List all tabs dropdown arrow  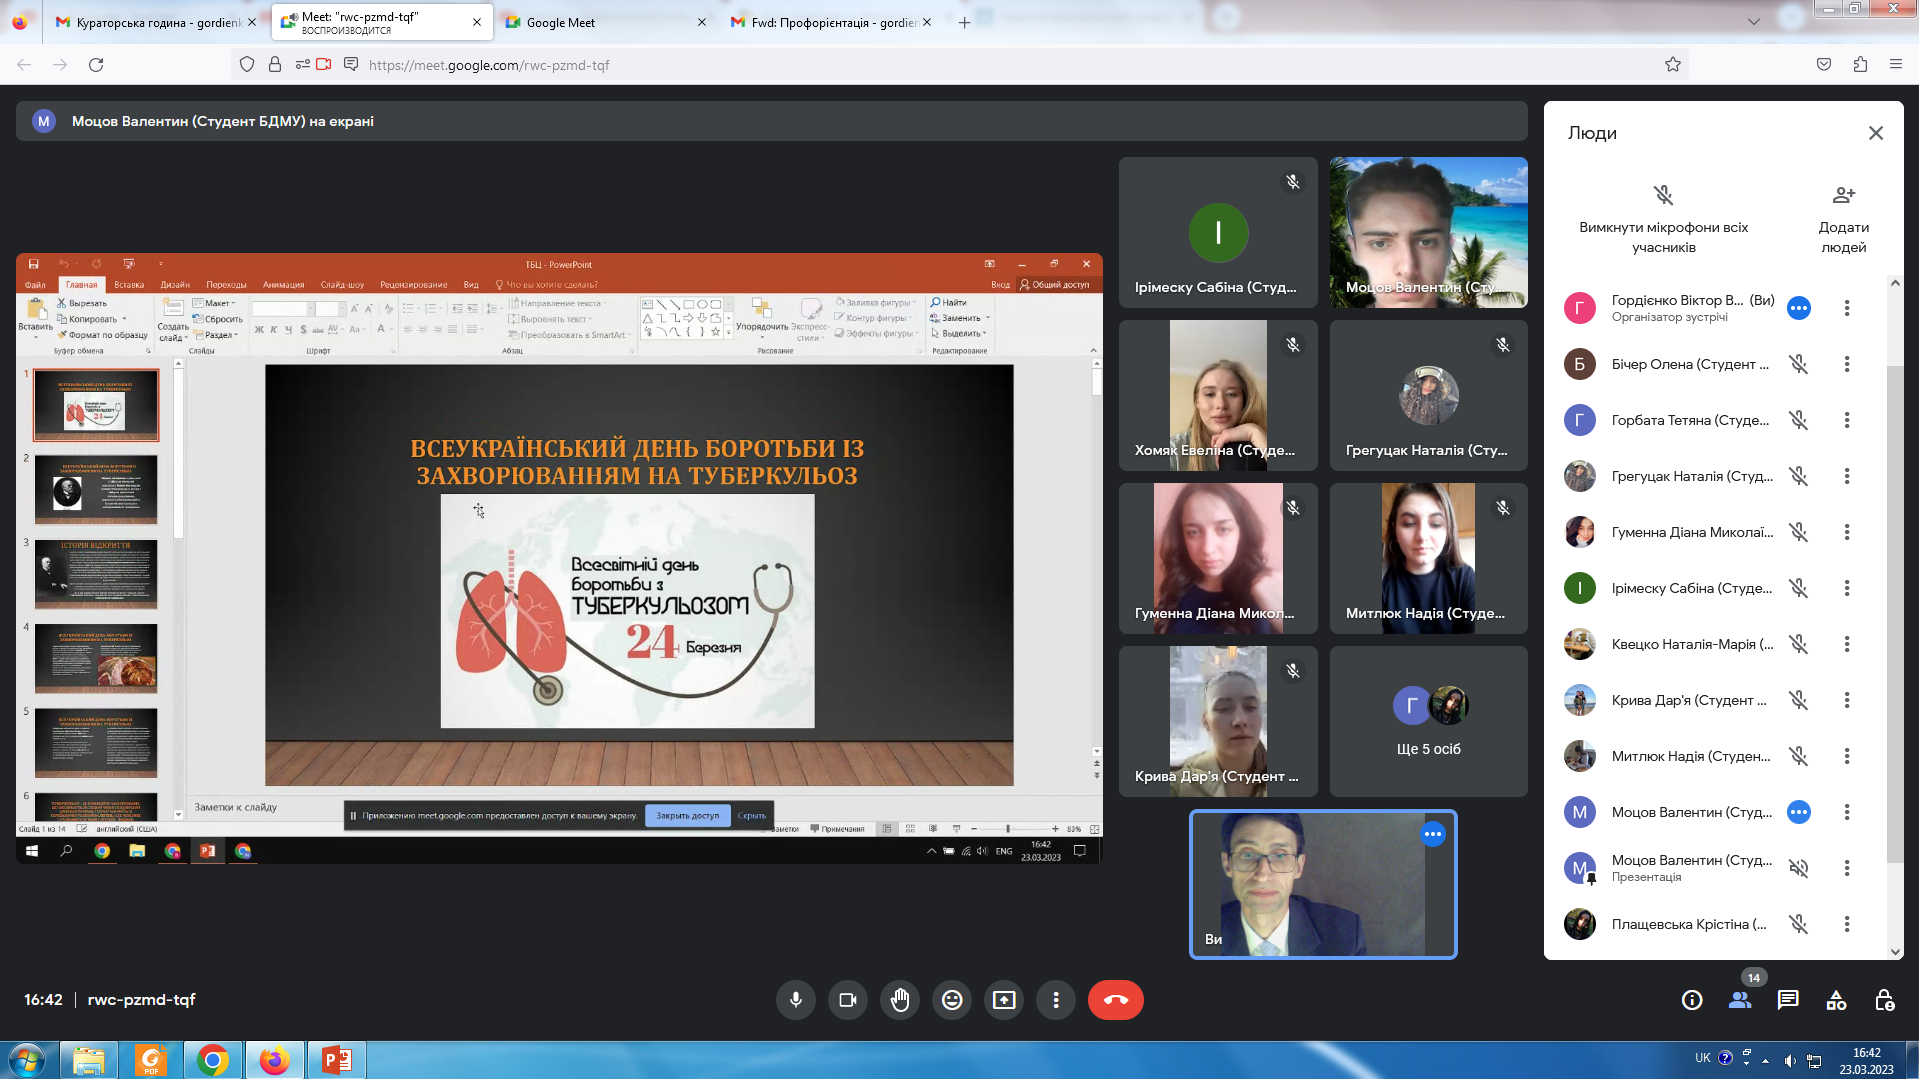point(1753,22)
